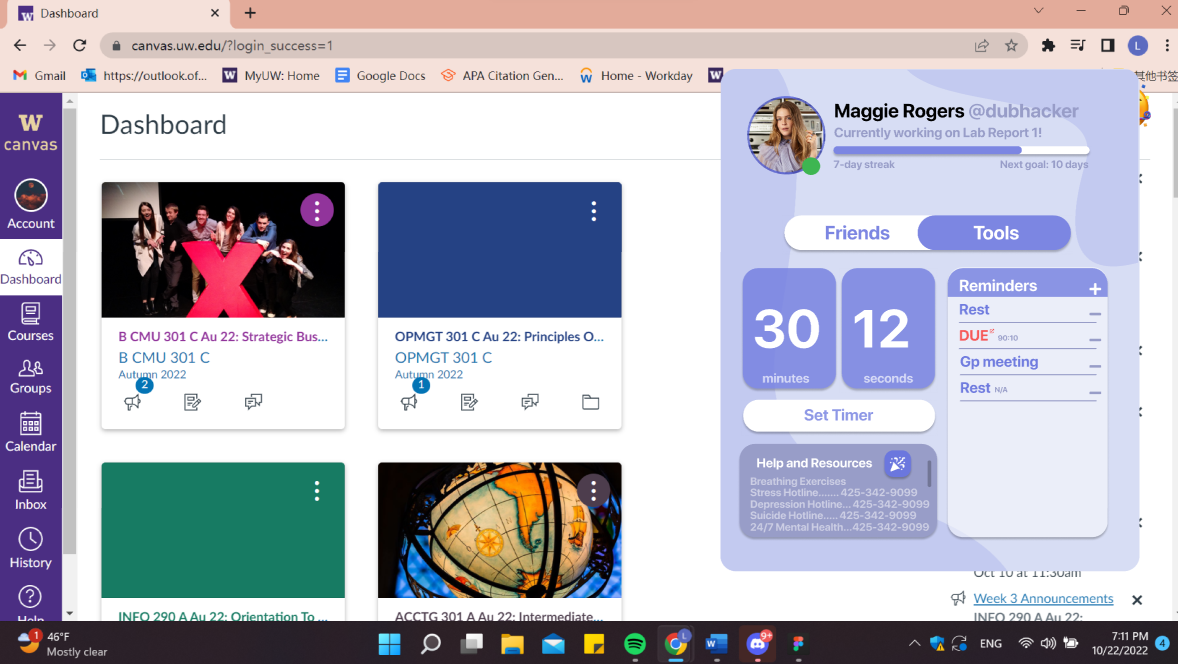
Task: Open Discord from the taskbar
Action: tap(757, 644)
